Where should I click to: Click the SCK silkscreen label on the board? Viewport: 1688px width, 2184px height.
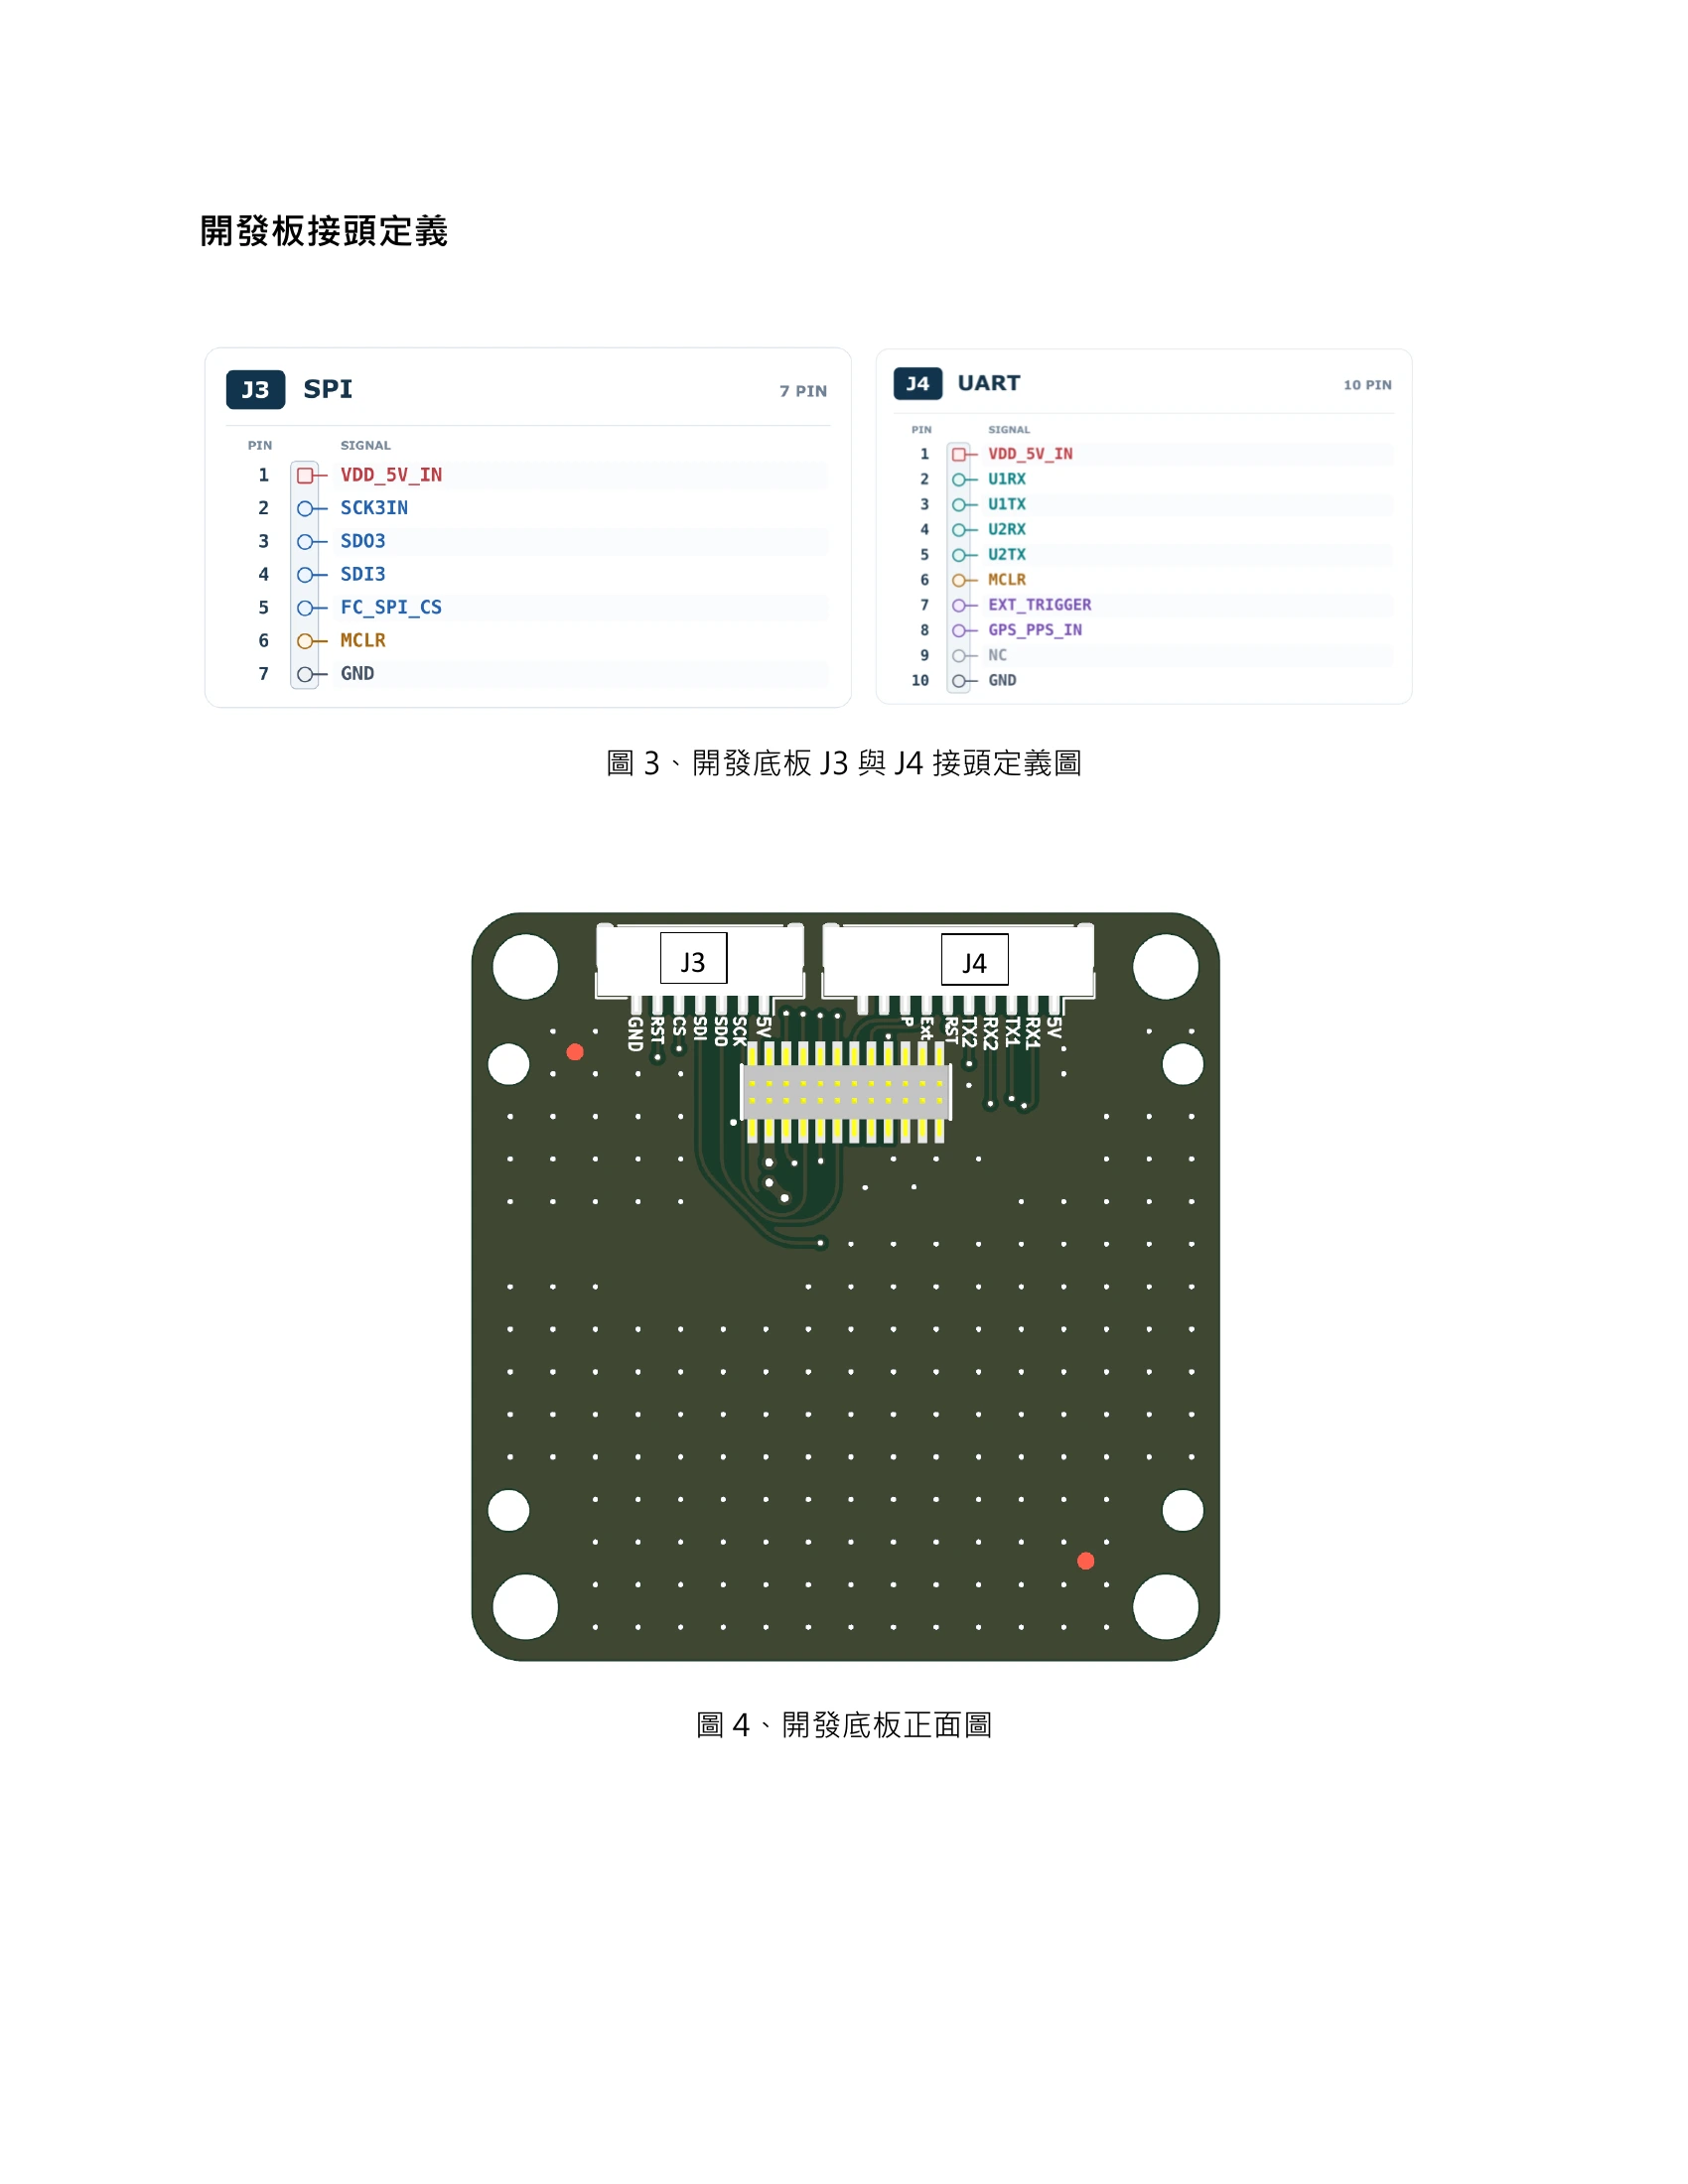[x=740, y=1032]
